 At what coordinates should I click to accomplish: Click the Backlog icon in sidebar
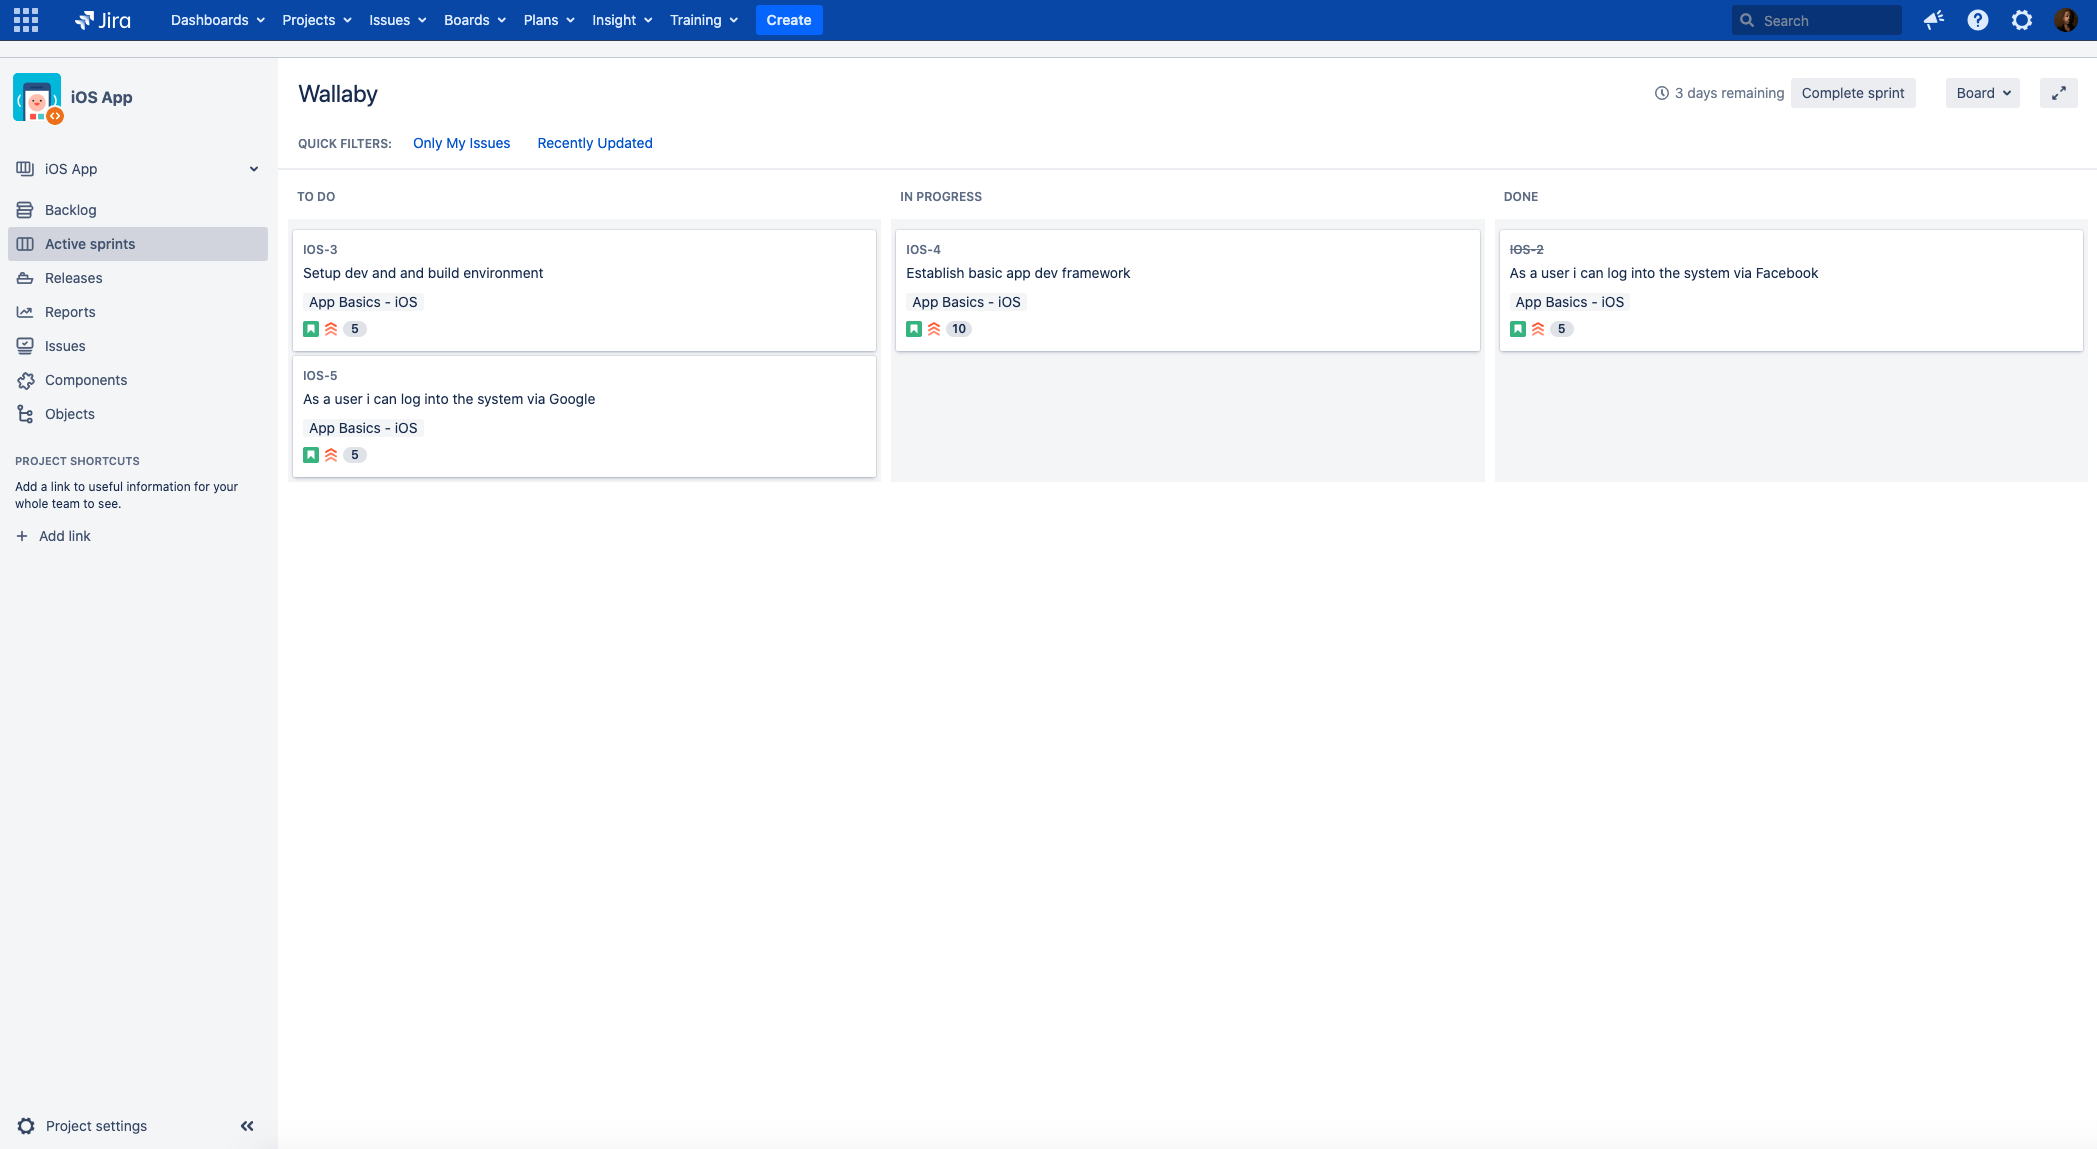(25, 209)
